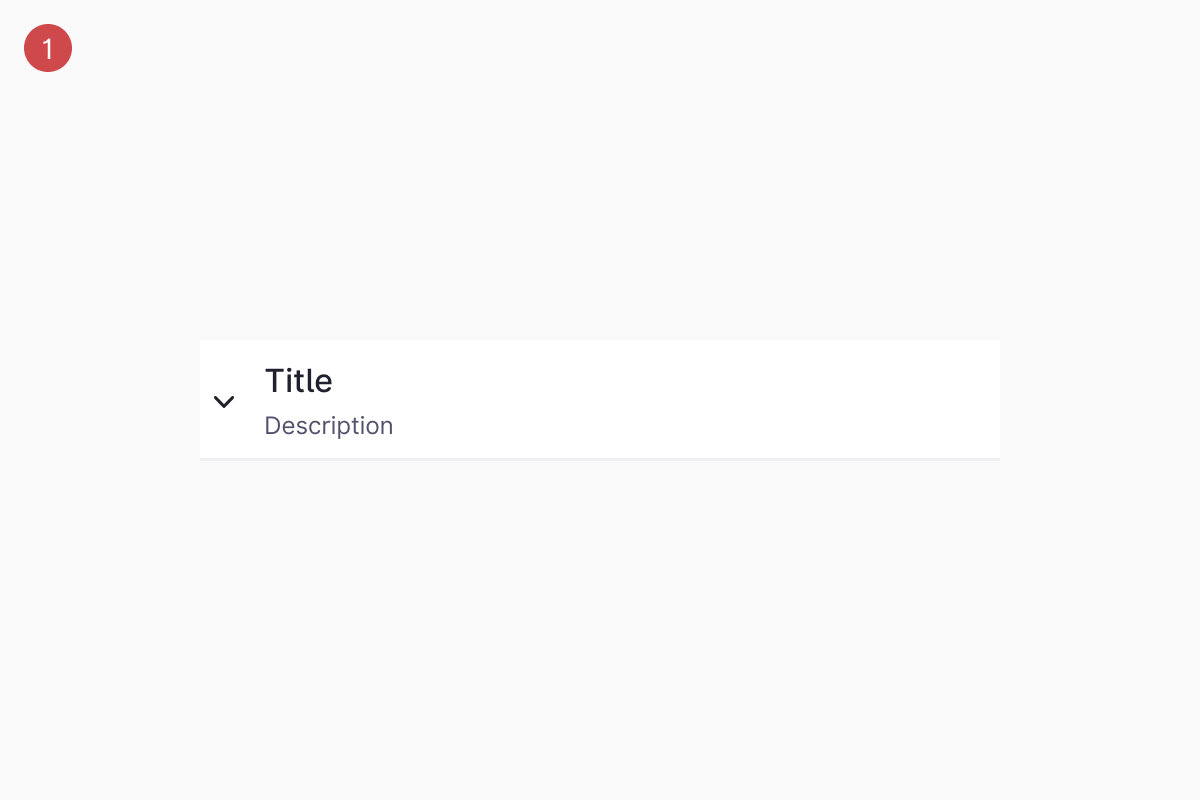Click the Title heading text
This screenshot has width=1200, height=800.
(x=298, y=380)
